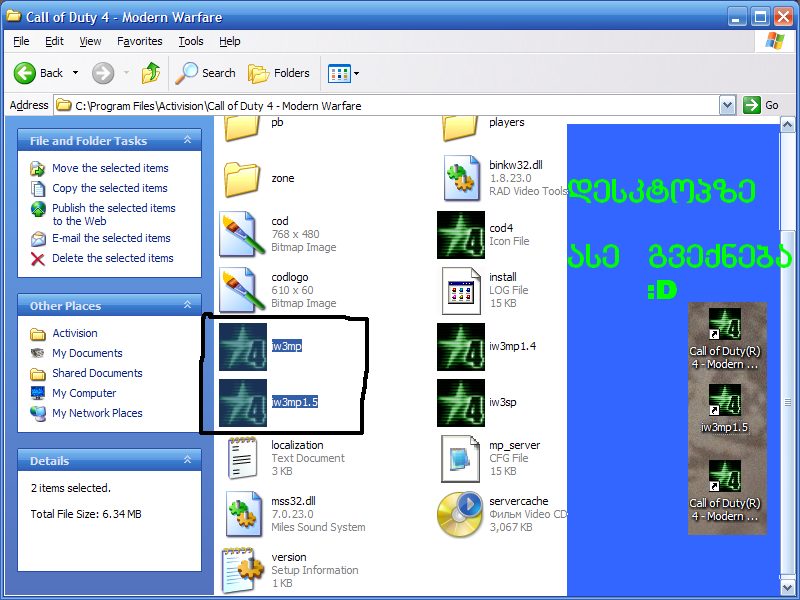Collapse the Details panel
The image size is (800, 600).
pos(187,460)
